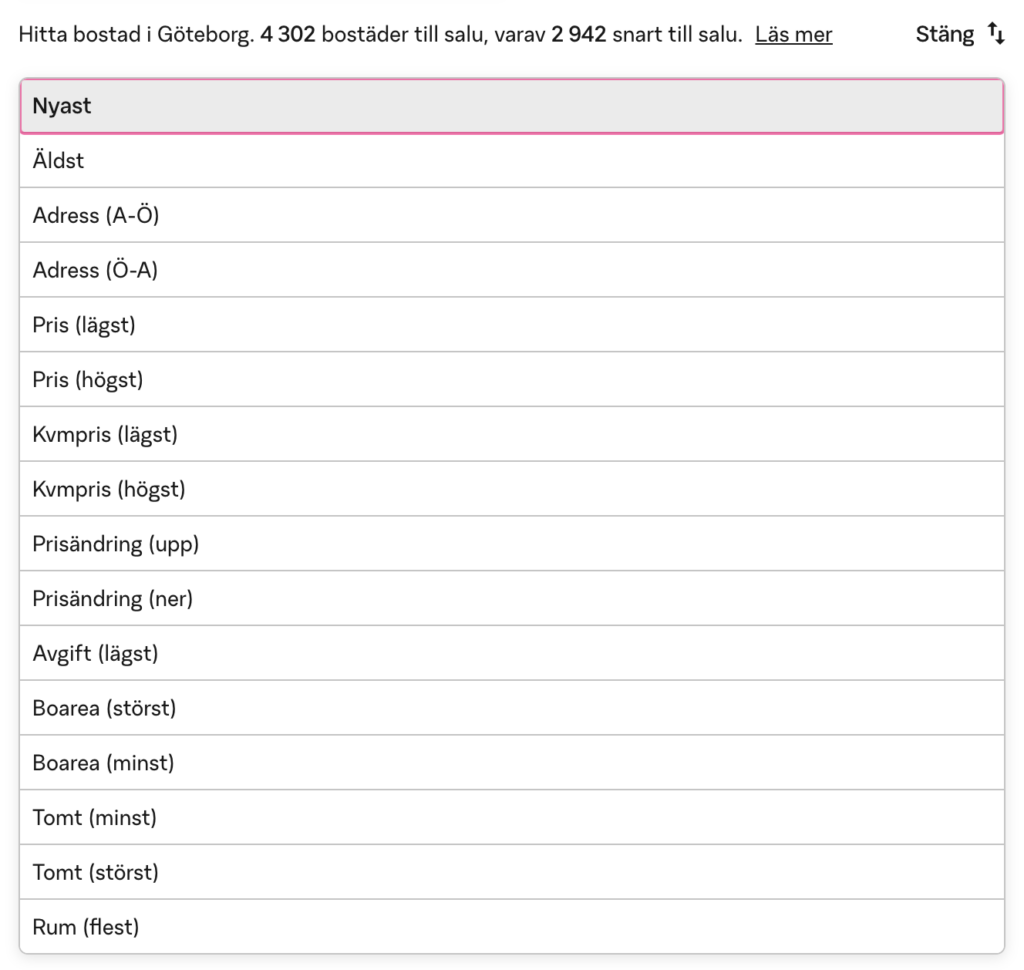Image resolution: width=1024 pixels, height=970 pixels.
Task: Select Nyast sorting option
Action: [511, 106]
